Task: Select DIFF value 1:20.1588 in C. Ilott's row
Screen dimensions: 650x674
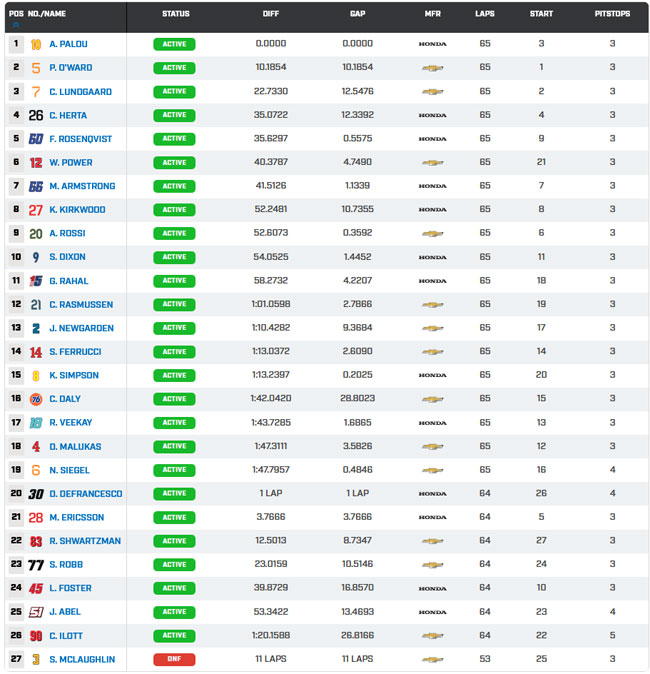Action: tap(271, 635)
